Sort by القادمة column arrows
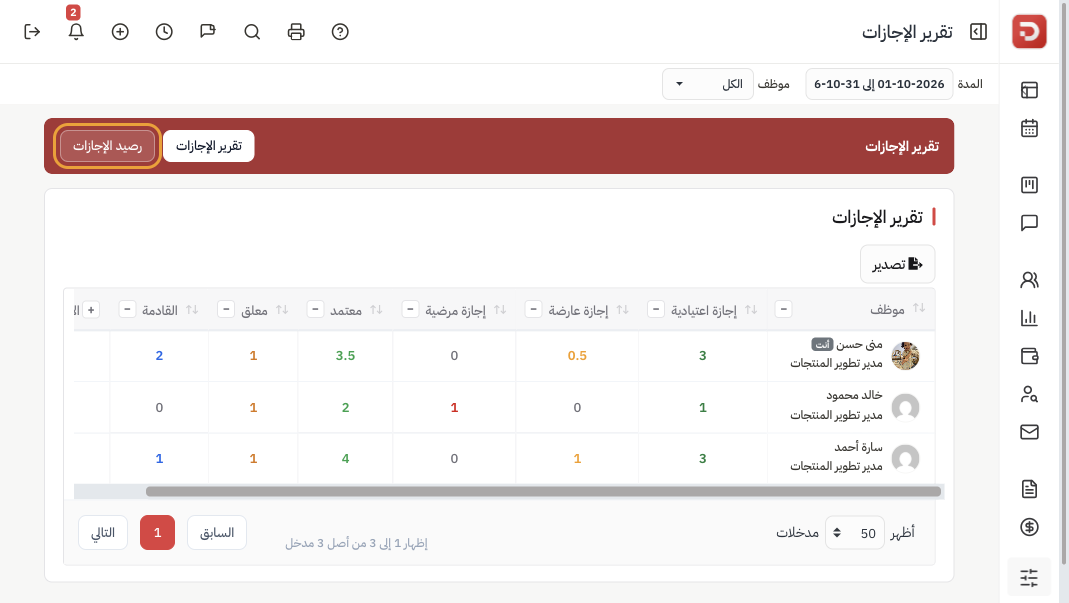Image resolution: width=1069 pixels, height=603 pixels. click(x=192, y=310)
